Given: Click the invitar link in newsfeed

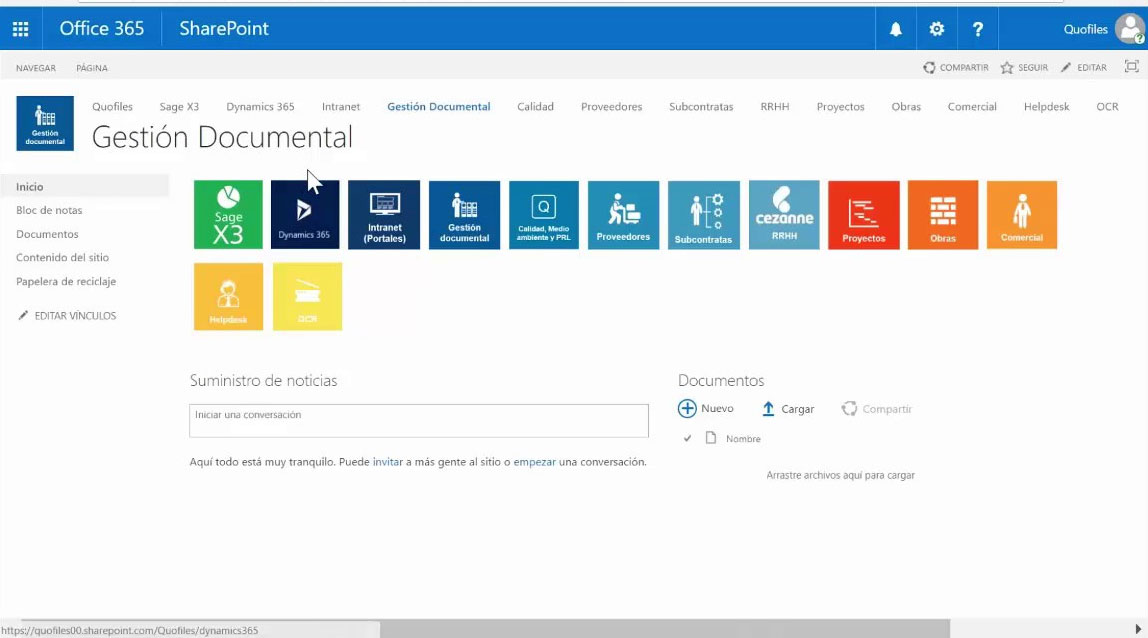Looking at the screenshot, I should [387, 462].
